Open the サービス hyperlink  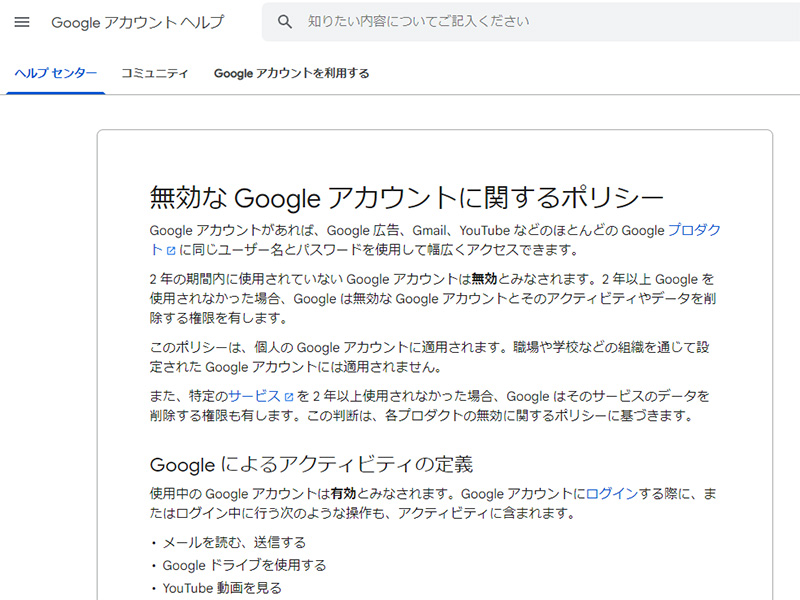click(x=254, y=396)
